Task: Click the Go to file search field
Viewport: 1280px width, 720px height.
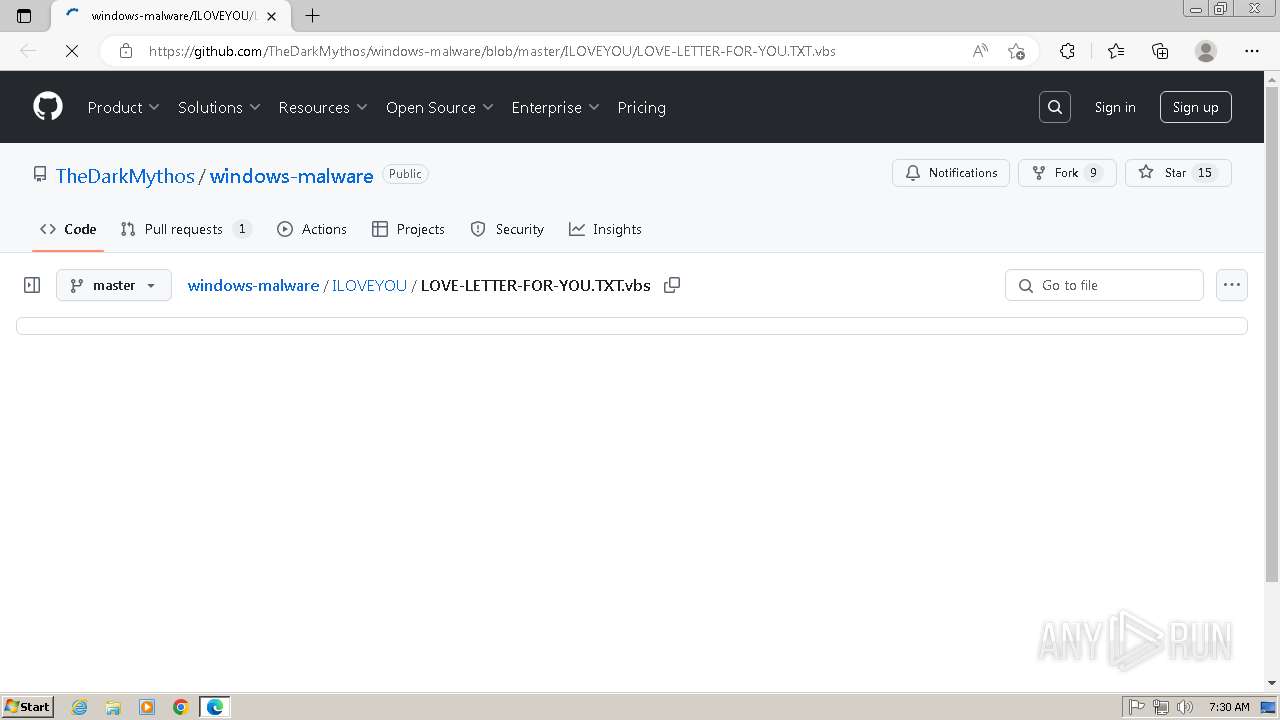Action: pyautogui.click(x=1104, y=285)
